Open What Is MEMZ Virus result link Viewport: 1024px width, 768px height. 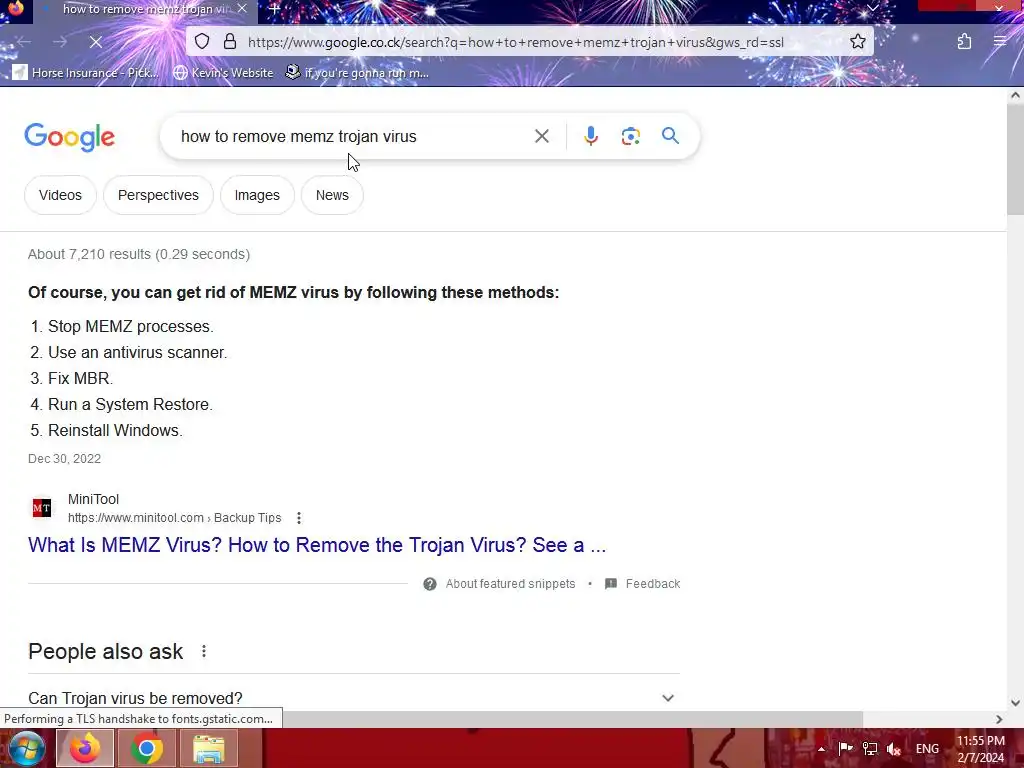click(x=317, y=545)
